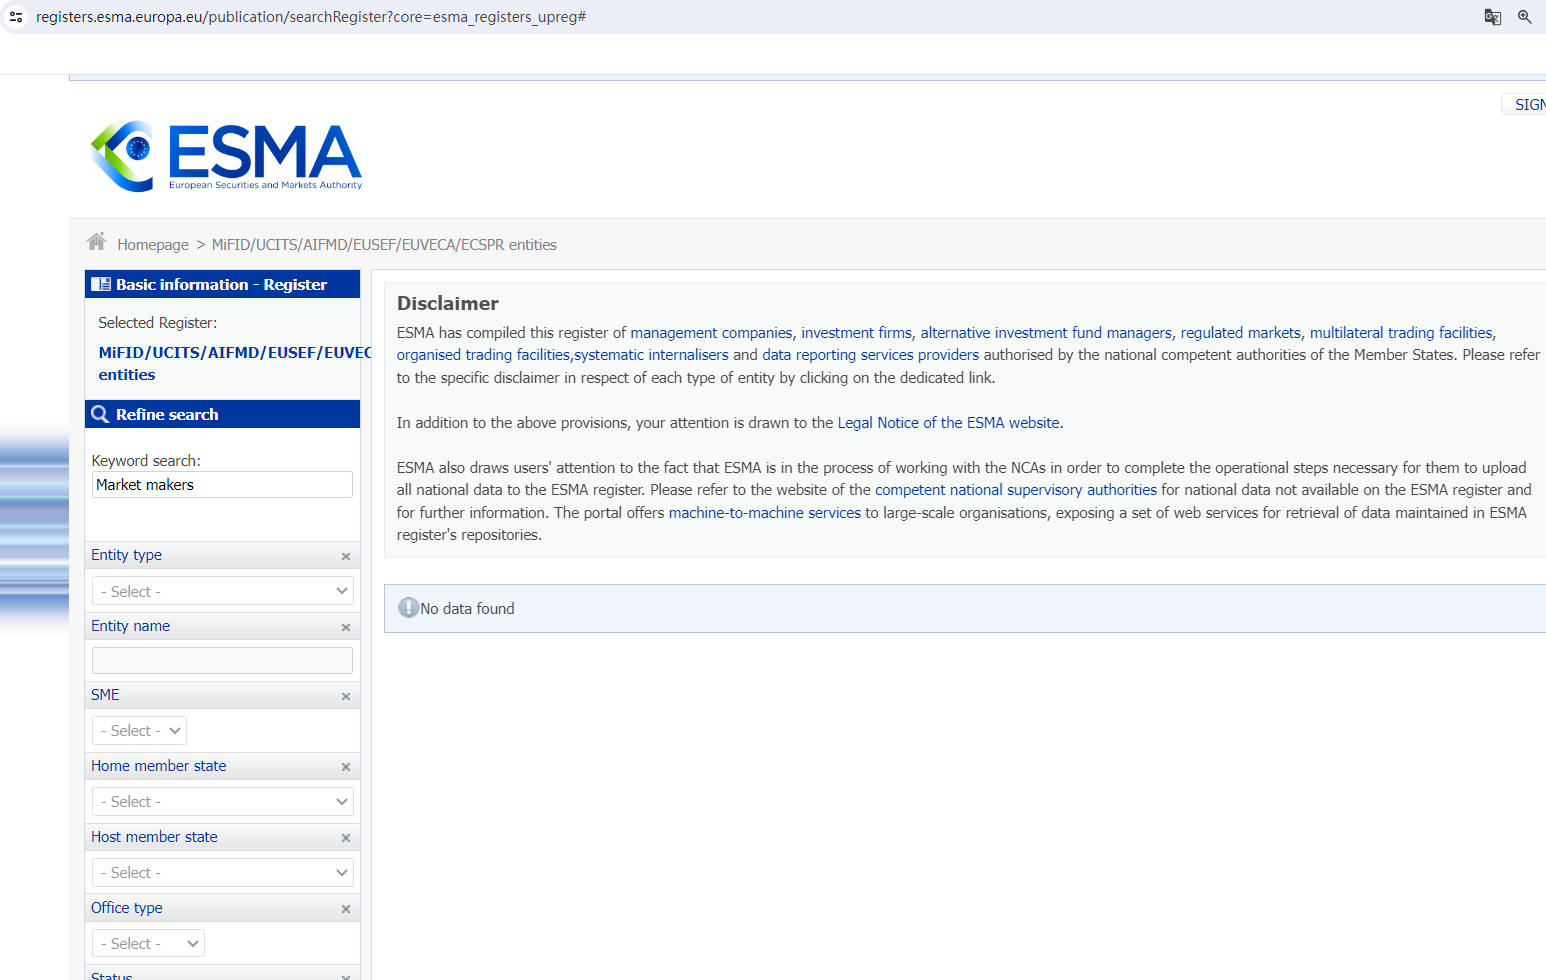Open organised trading facilities link
This screenshot has height=980, width=1546.
(x=483, y=355)
